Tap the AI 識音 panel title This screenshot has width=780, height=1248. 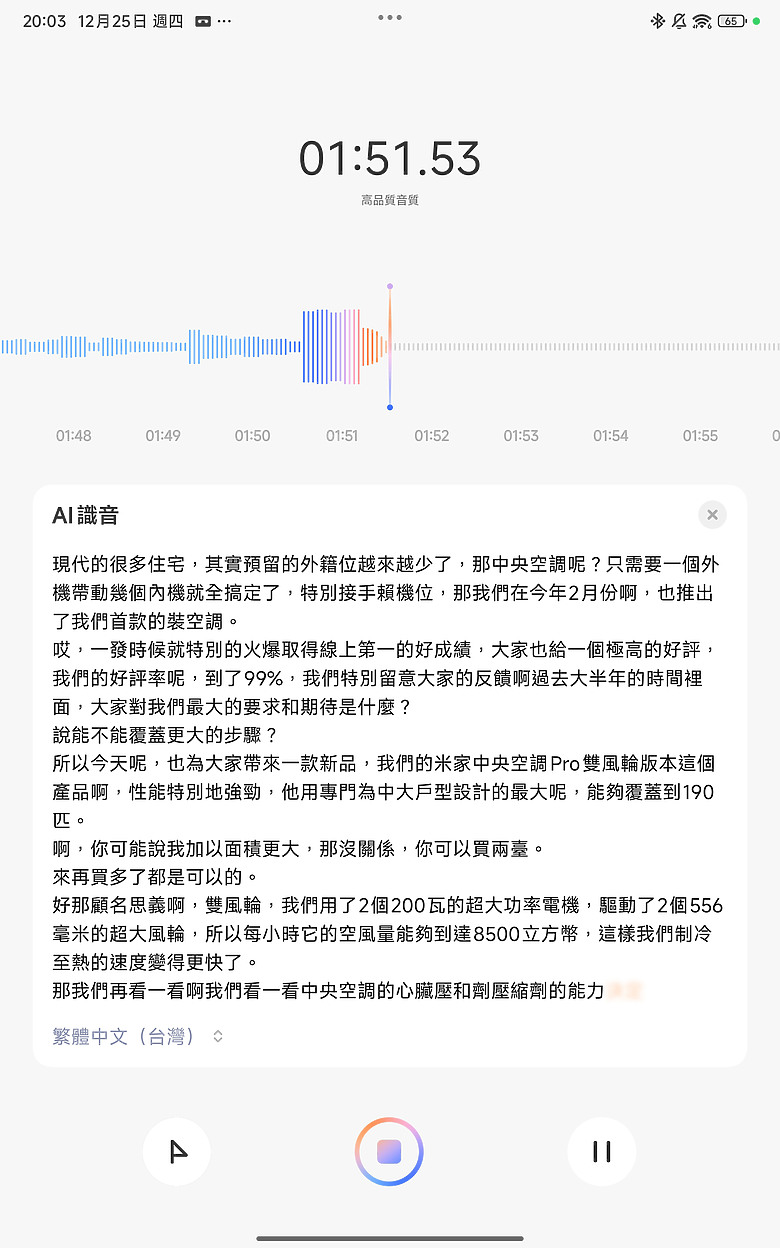85,515
